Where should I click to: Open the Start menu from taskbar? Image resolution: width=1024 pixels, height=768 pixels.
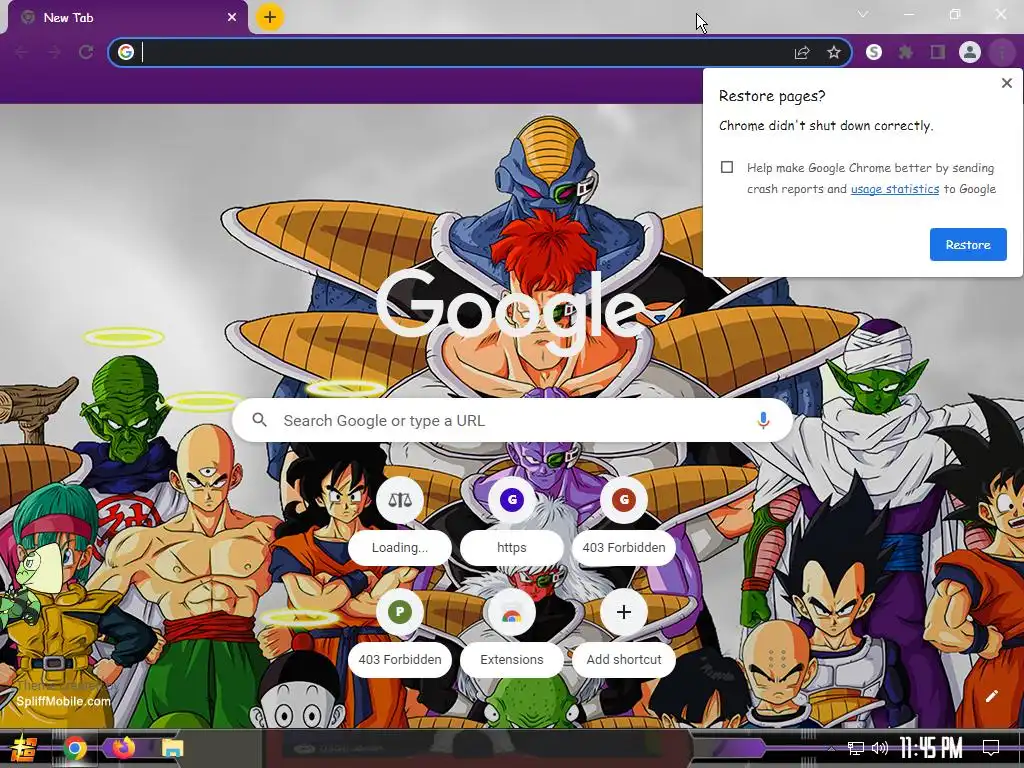24,748
